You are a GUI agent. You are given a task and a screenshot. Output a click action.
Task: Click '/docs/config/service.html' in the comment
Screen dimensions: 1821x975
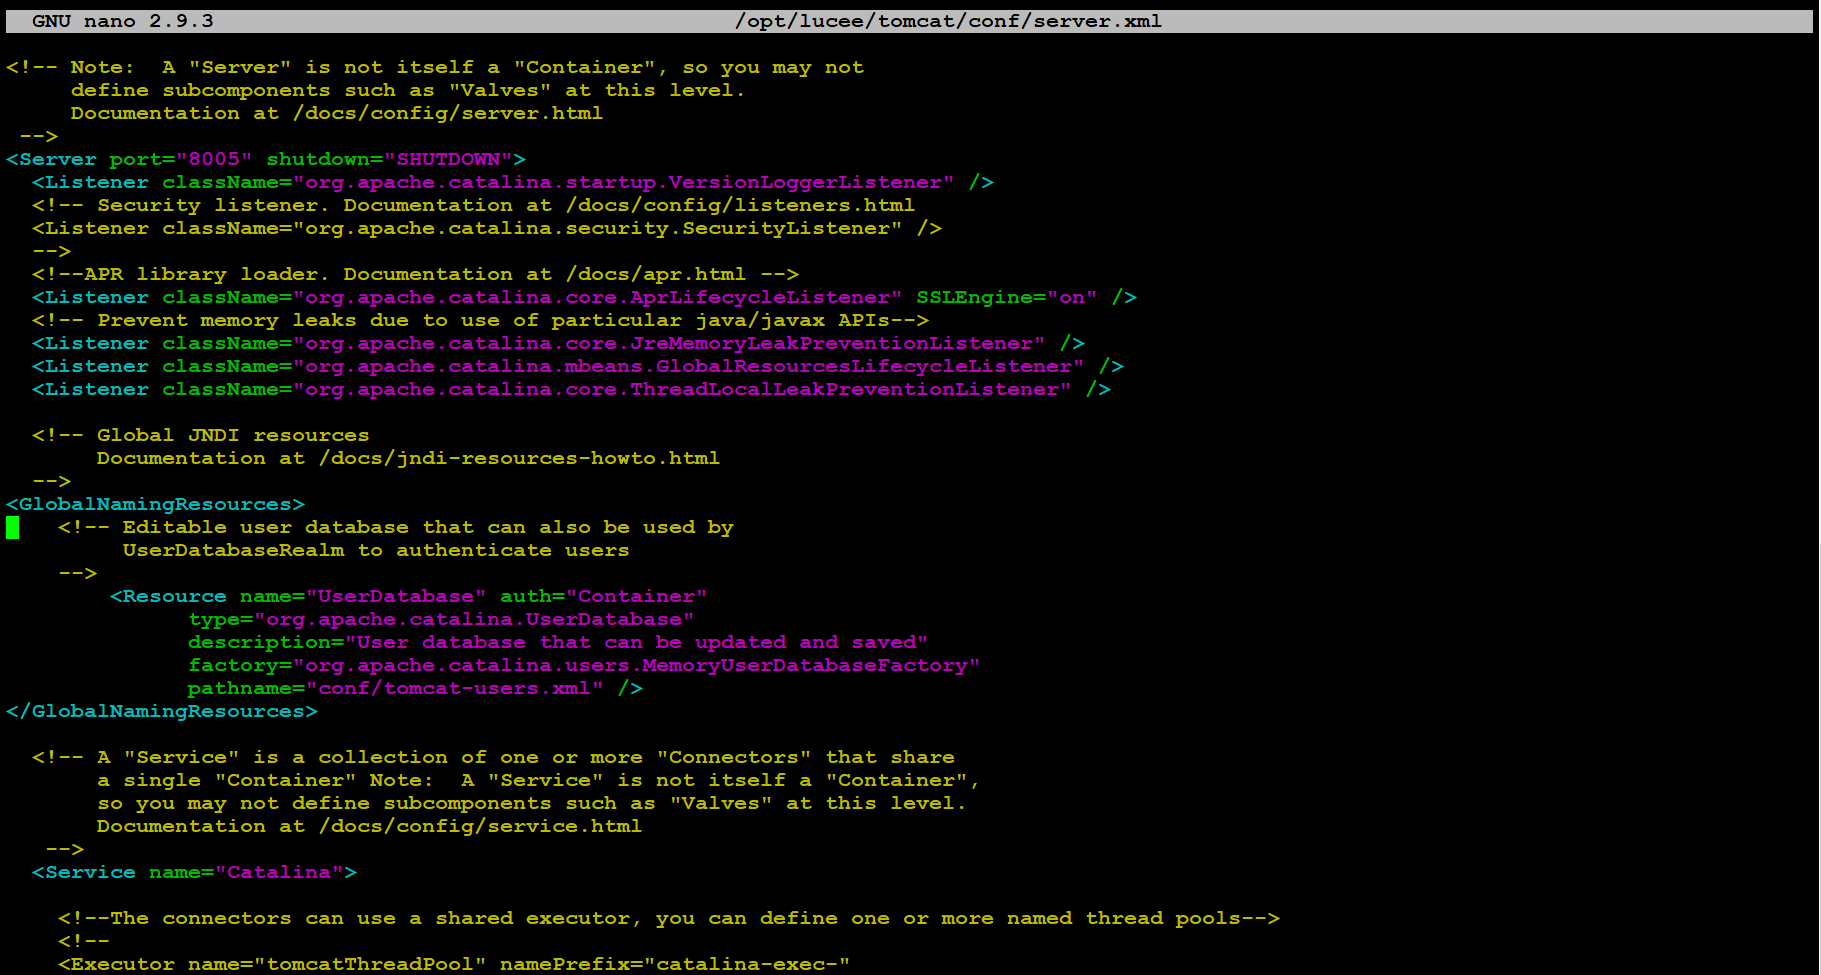pos(480,826)
